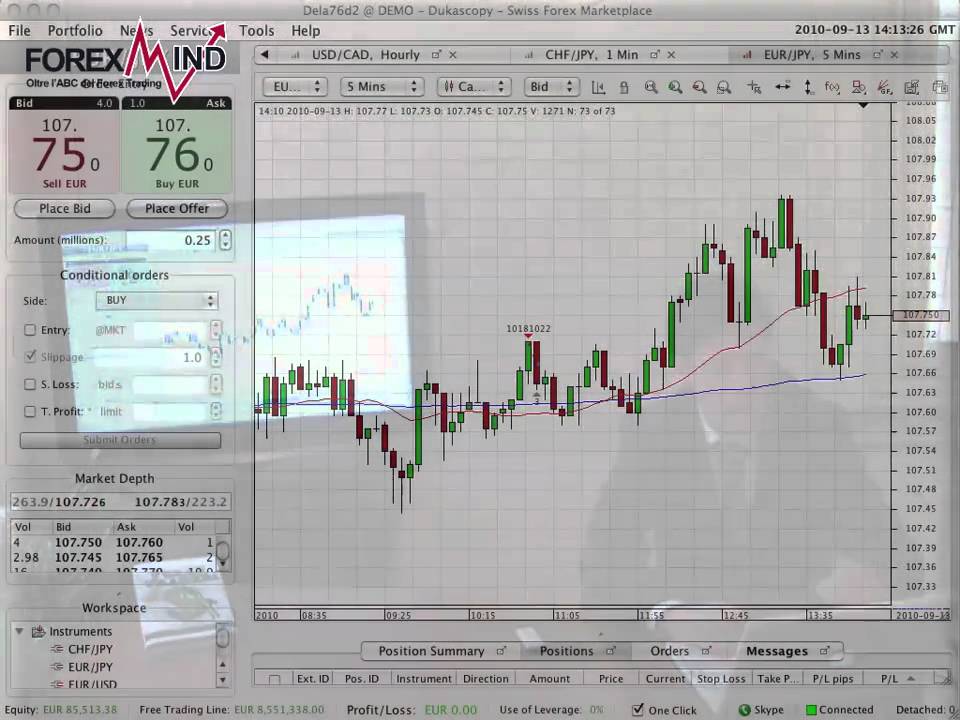Click the Amount (millions) input field
This screenshot has height=720, width=960.
coord(171,240)
